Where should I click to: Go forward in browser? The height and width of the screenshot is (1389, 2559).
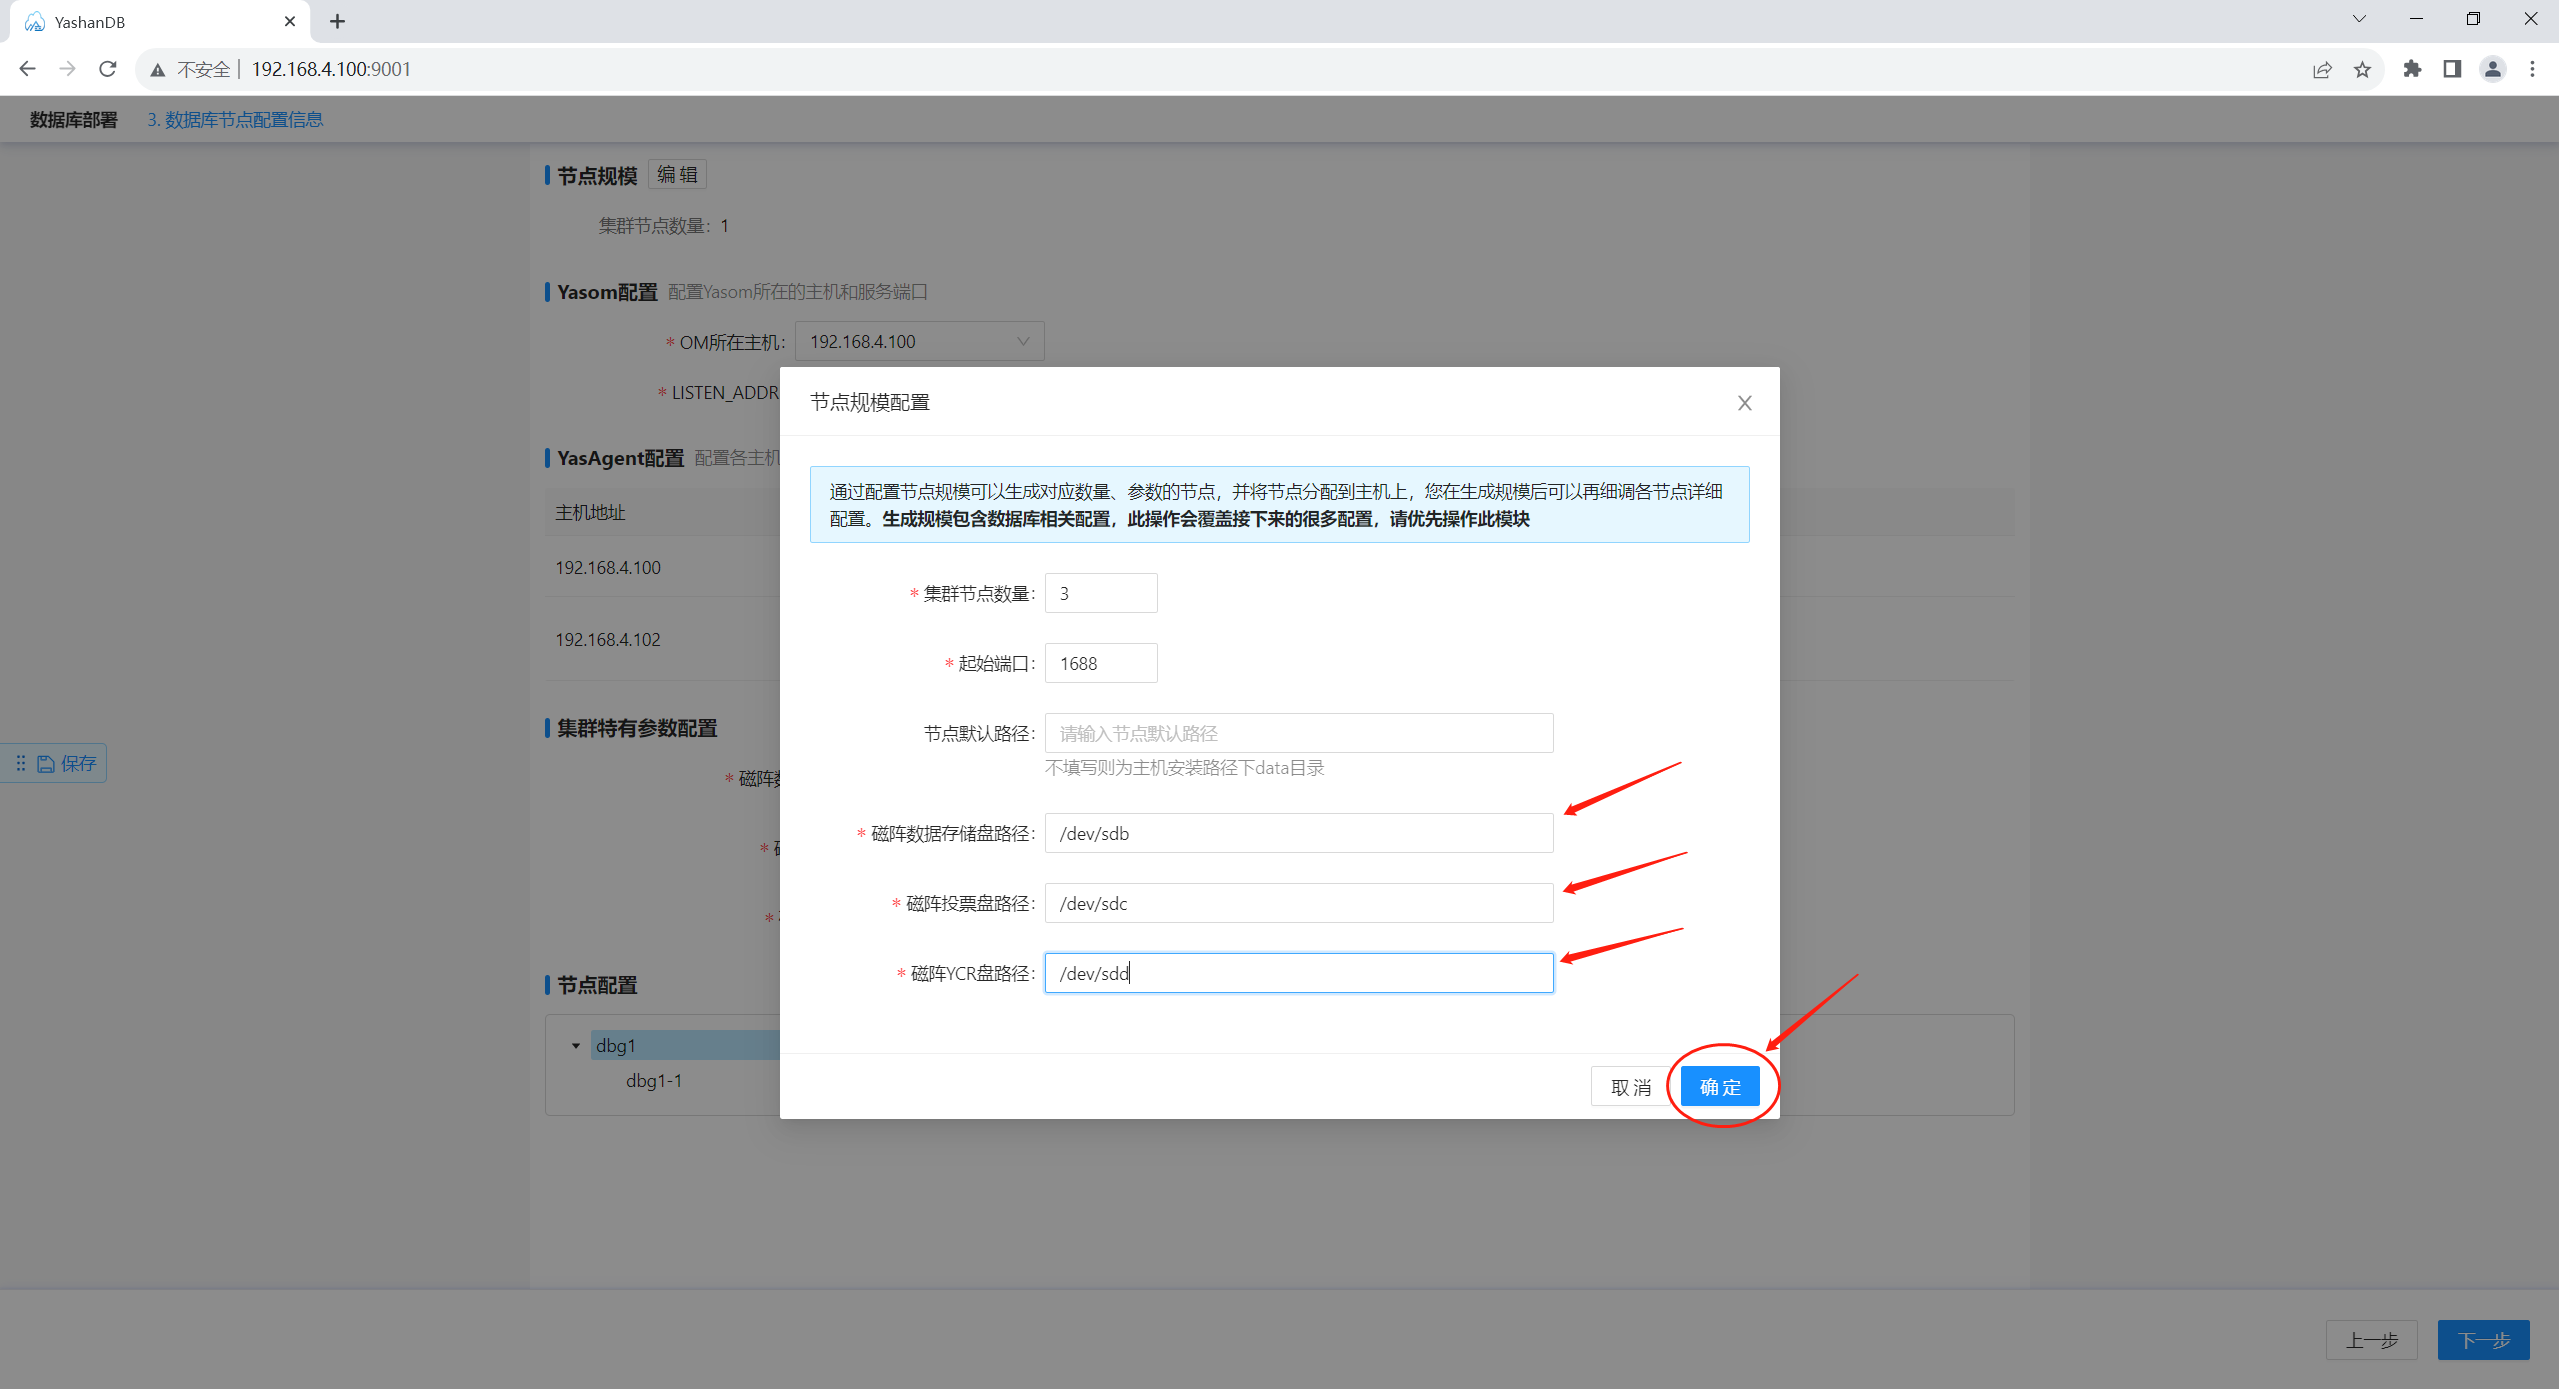click(67, 69)
